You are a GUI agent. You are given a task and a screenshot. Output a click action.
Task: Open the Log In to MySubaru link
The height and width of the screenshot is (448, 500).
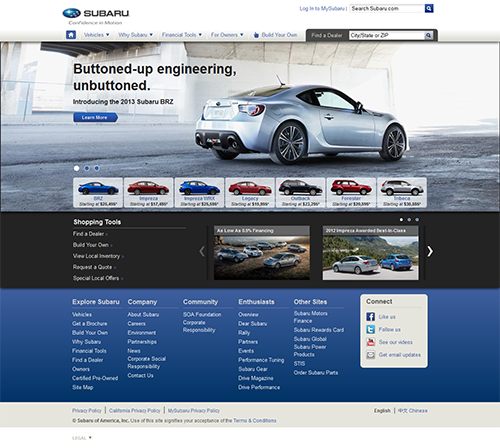point(322,8)
